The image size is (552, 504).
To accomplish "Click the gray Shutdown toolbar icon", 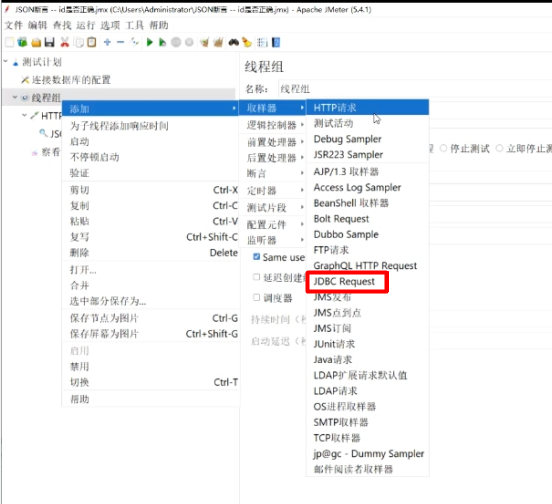I will 189,43.
